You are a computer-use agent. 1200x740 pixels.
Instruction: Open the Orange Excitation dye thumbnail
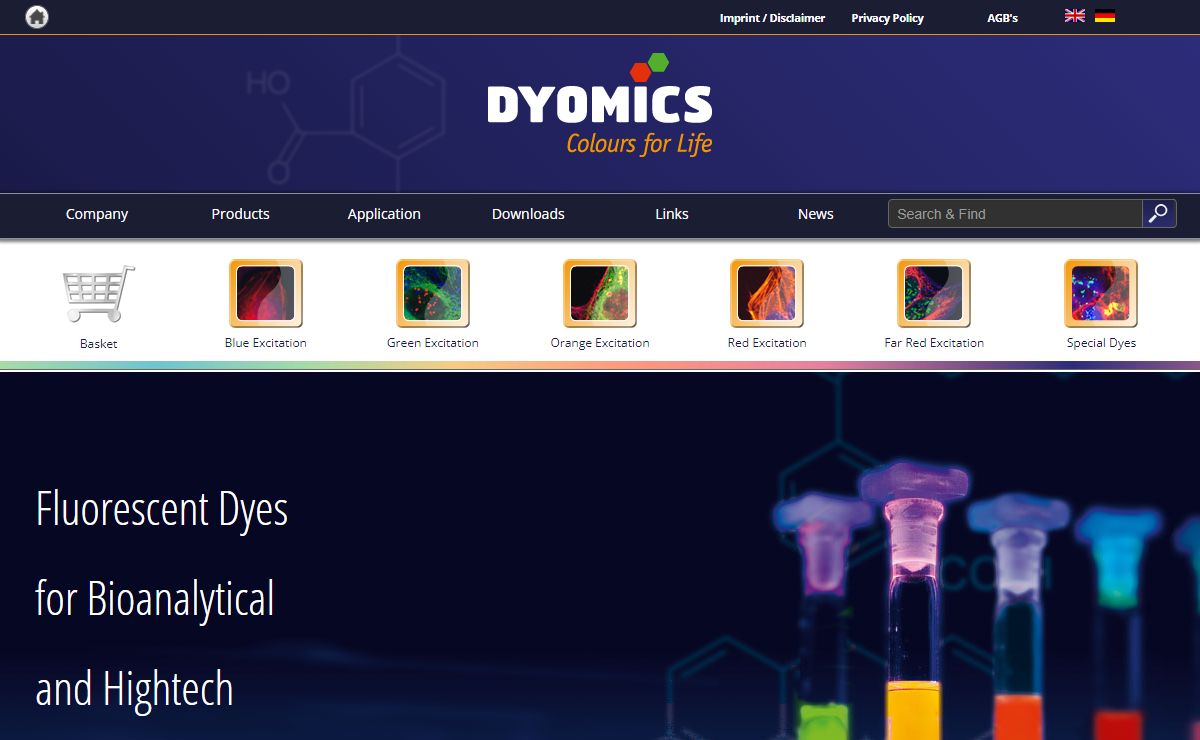599,293
